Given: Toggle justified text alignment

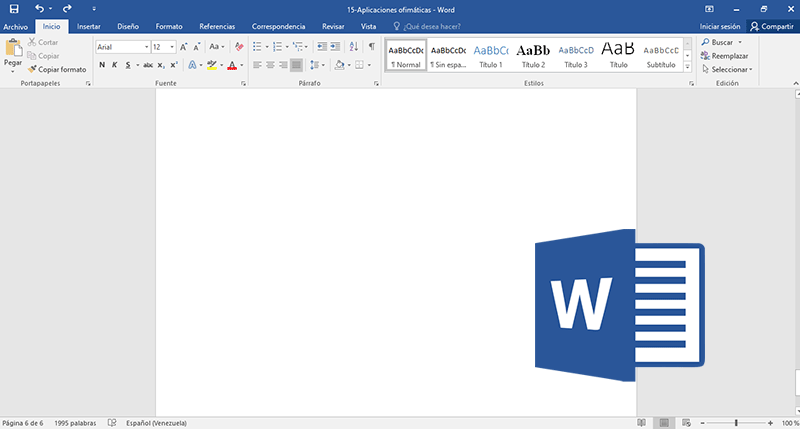Looking at the screenshot, I should (x=296, y=65).
